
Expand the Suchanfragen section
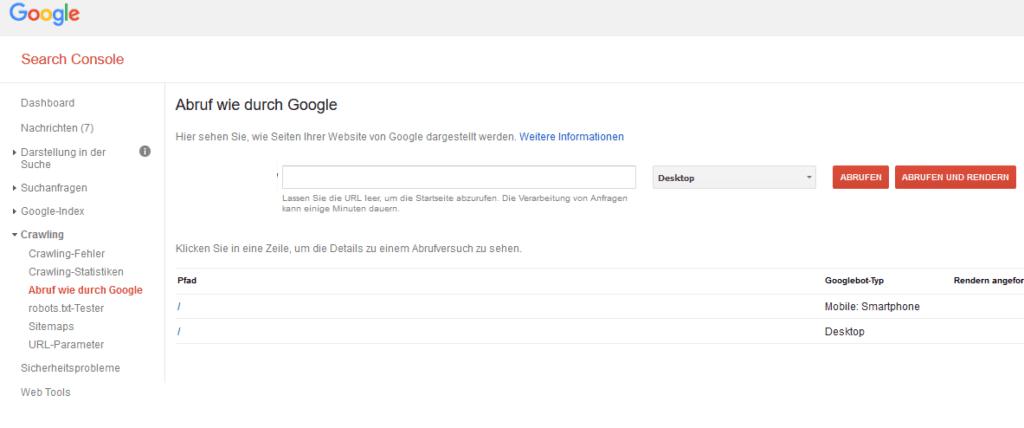[x=54, y=188]
